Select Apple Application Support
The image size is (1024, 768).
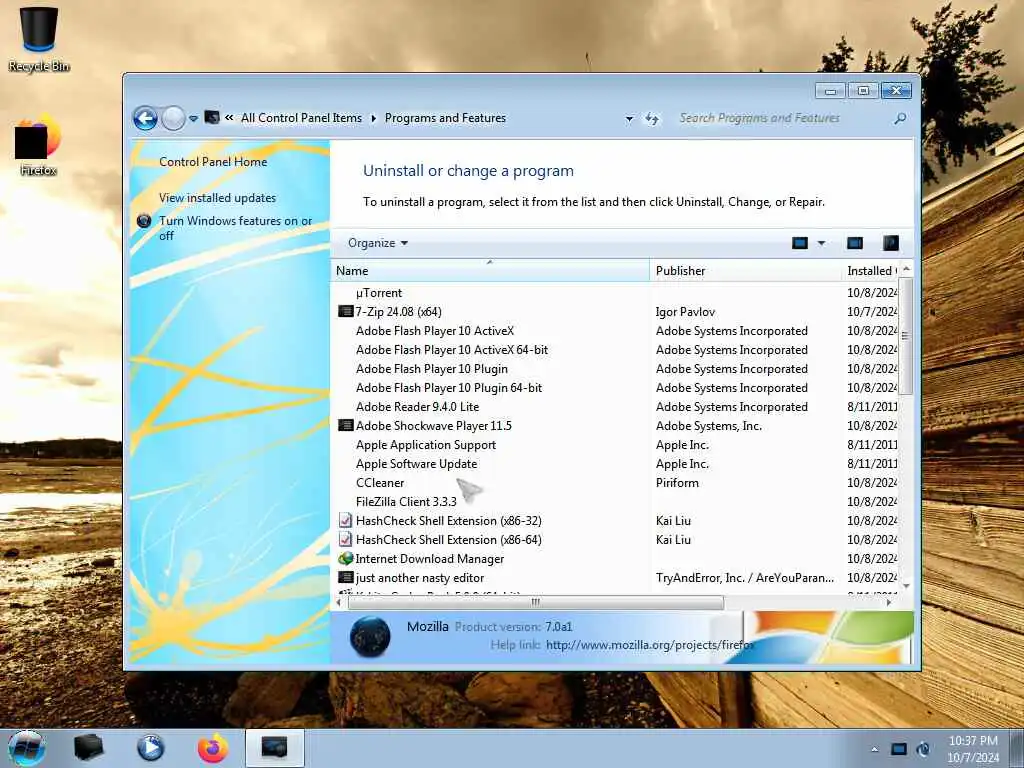coord(426,445)
